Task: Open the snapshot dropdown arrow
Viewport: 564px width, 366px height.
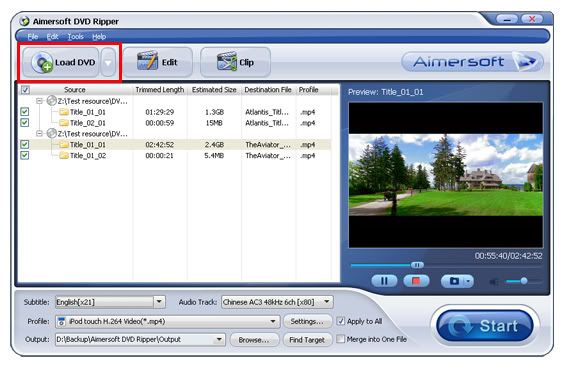Action: pyautogui.click(x=468, y=281)
